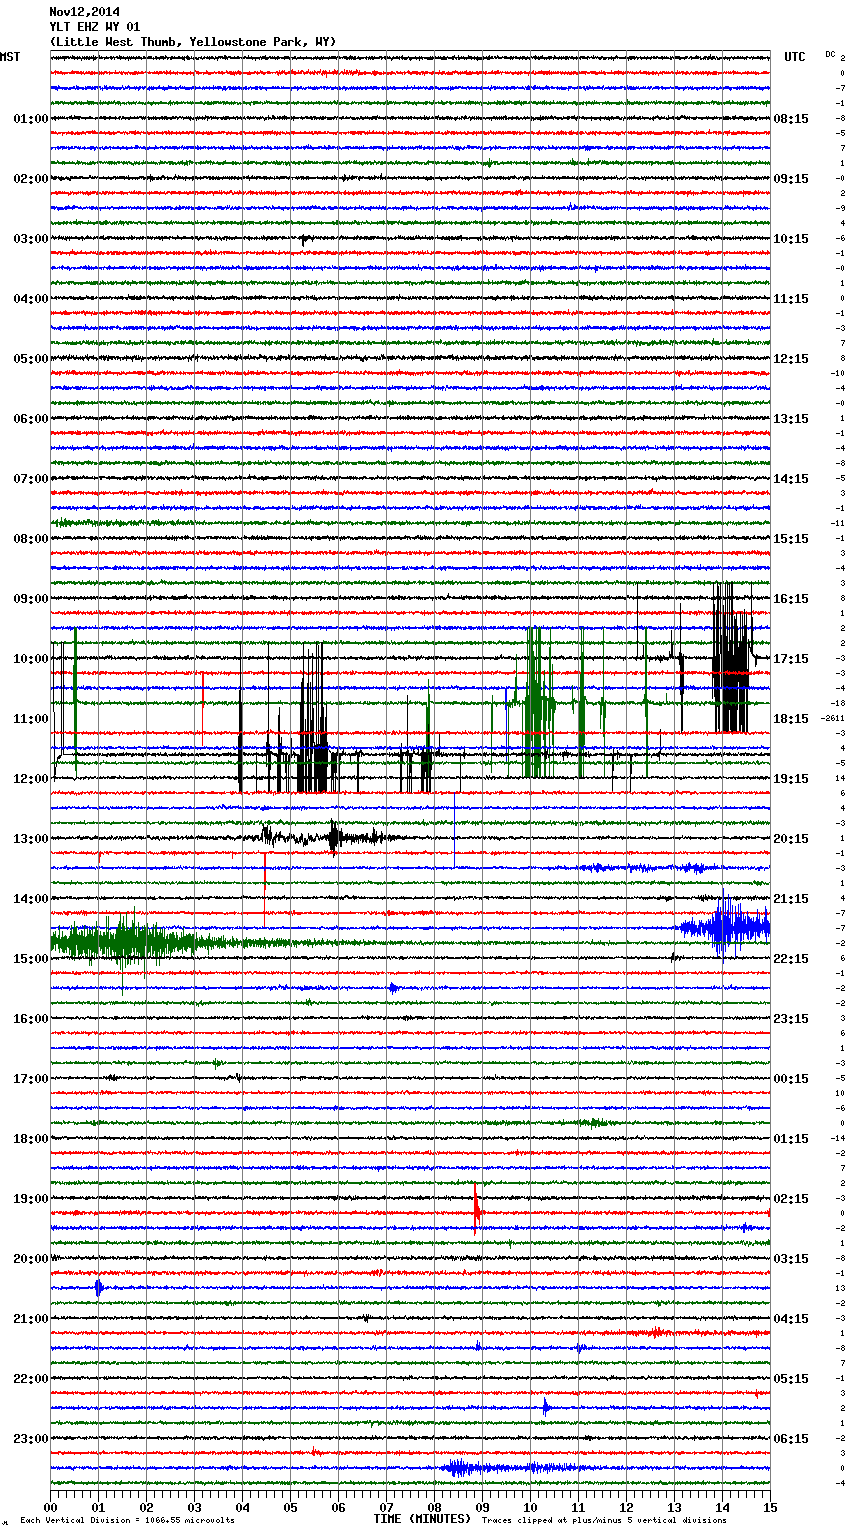Click the date label Nov12,2014
The height and width of the screenshot is (1534, 850).
point(84,12)
